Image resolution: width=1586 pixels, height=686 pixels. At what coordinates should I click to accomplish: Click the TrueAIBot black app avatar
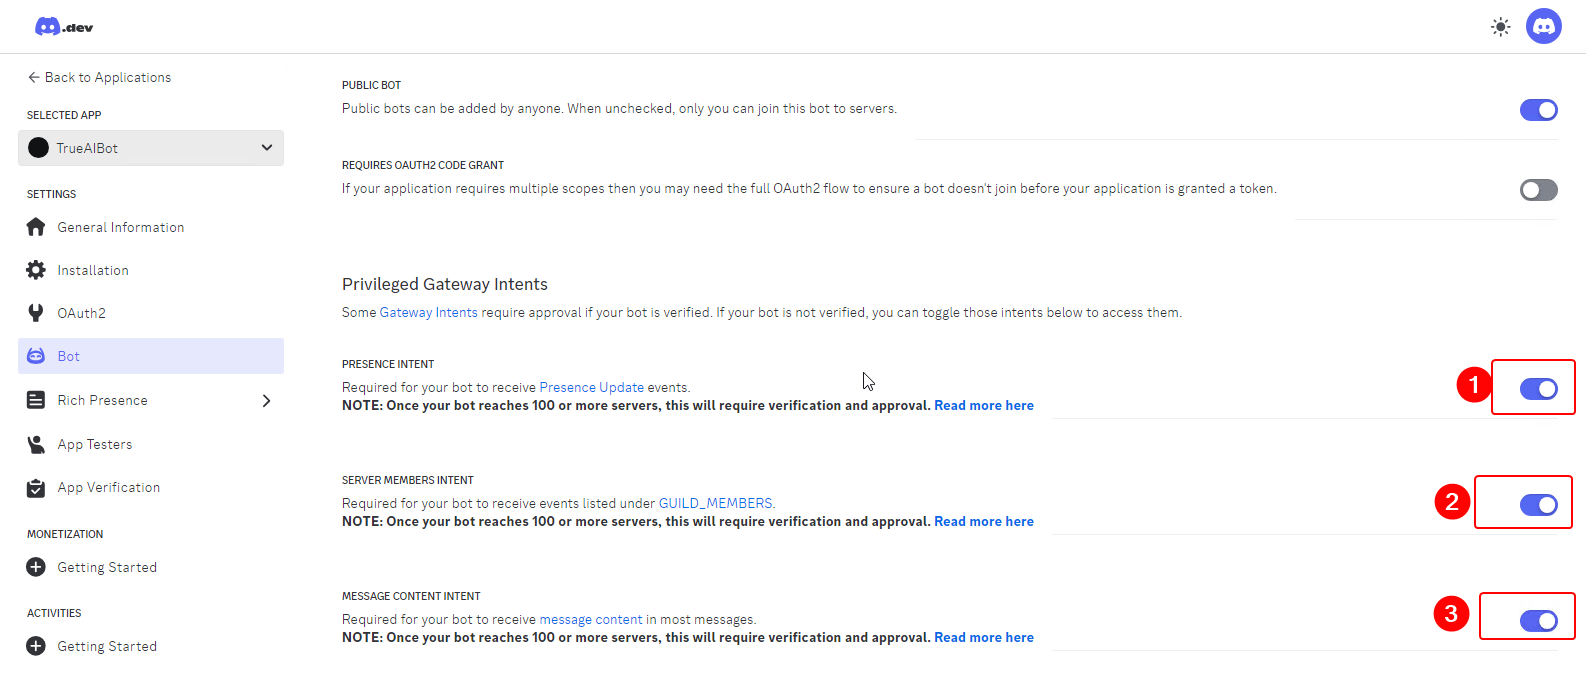point(38,148)
